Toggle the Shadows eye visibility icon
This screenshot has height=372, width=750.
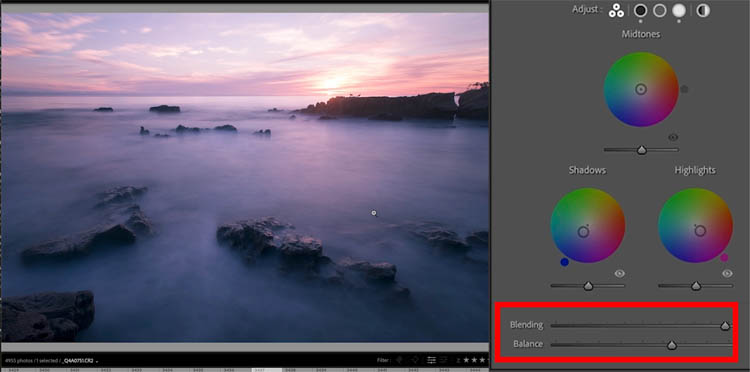[x=620, y=274]
